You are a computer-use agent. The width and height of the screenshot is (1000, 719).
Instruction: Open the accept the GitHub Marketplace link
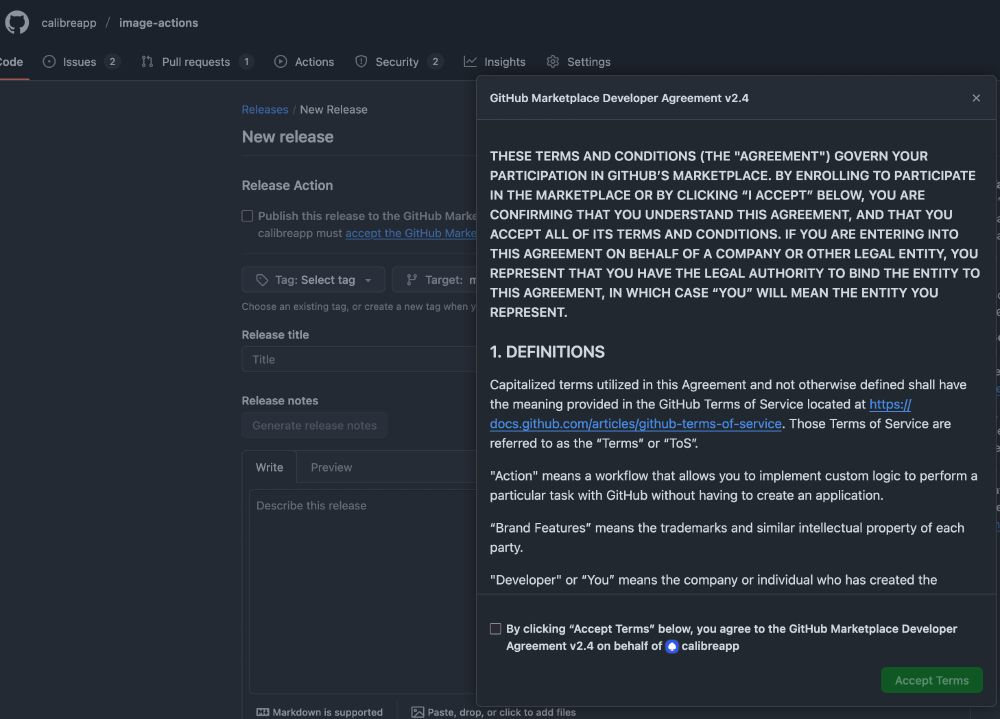(411, 233)
